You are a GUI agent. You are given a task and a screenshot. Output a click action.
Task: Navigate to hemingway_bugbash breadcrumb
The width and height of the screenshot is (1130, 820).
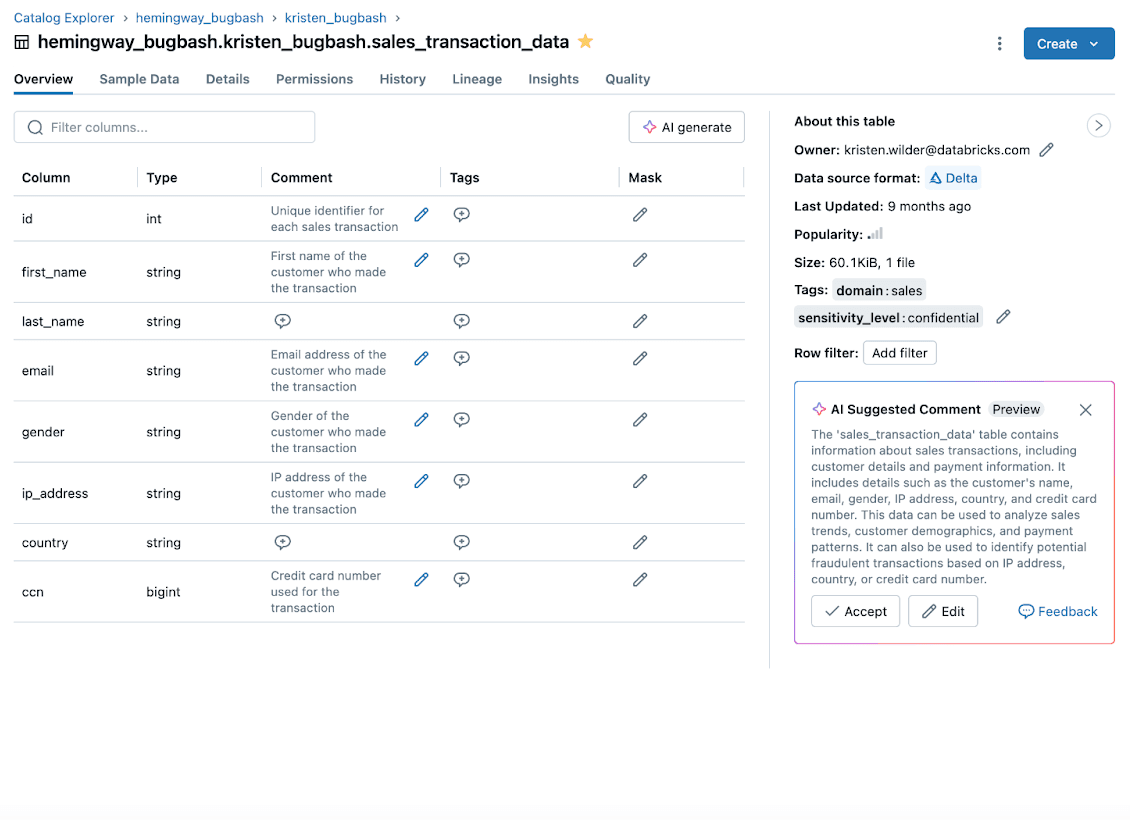(x=199, y=18)
